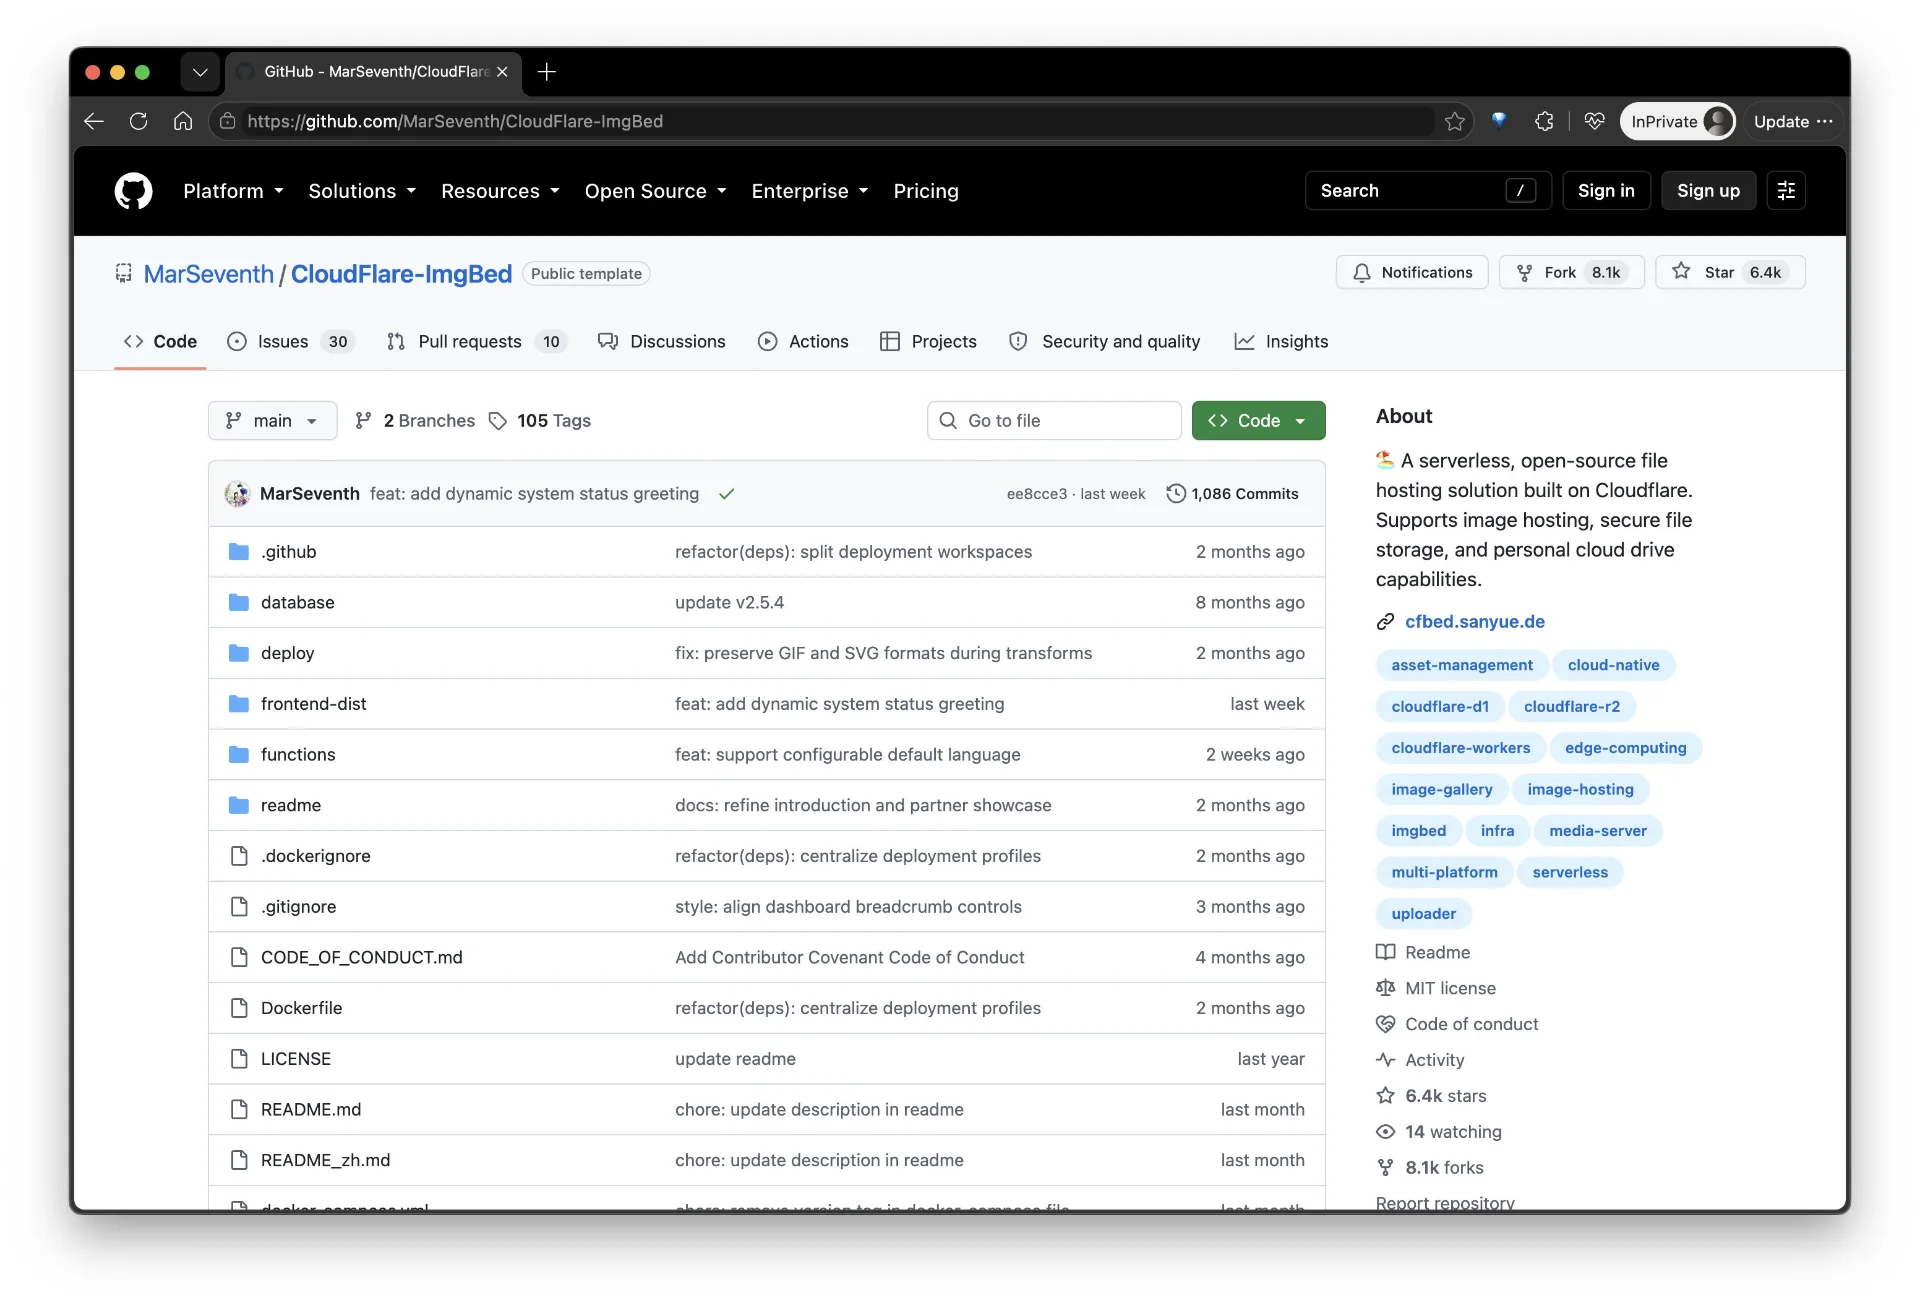Open the MarSeventh owner profile link
Screen dimensions: 1920x1306
coord(208,274)
